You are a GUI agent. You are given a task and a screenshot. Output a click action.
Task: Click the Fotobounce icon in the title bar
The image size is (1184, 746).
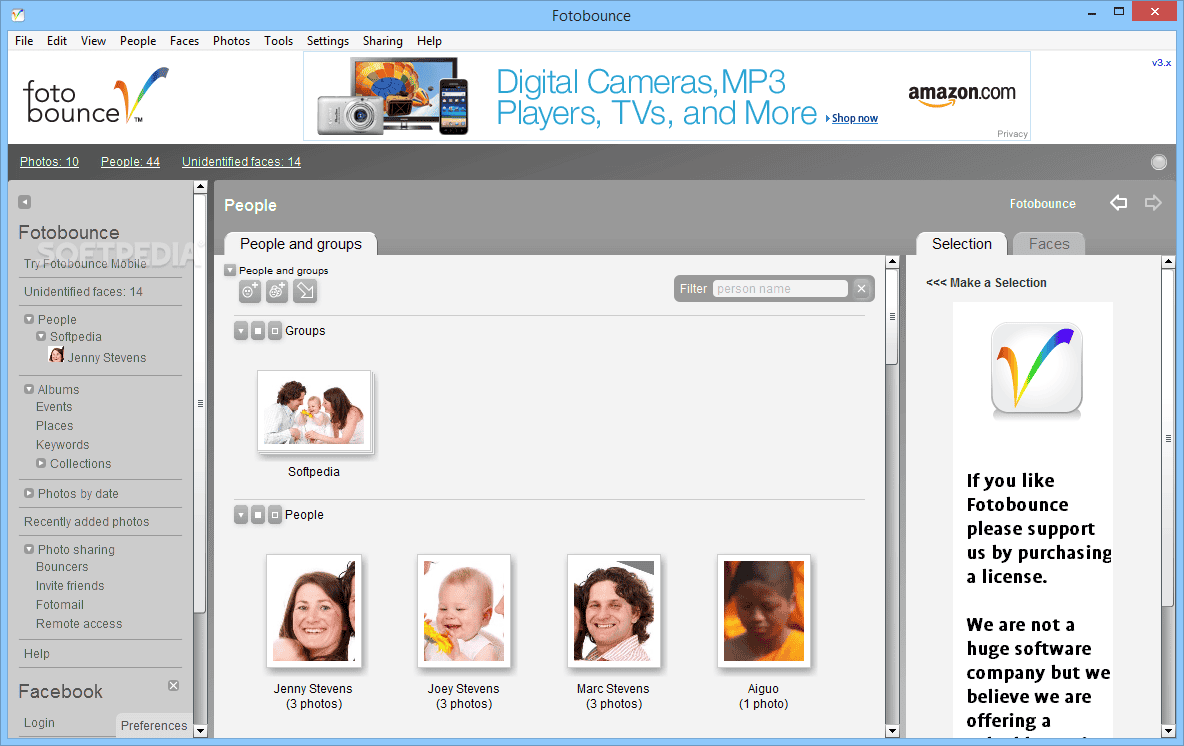[17, 14]
